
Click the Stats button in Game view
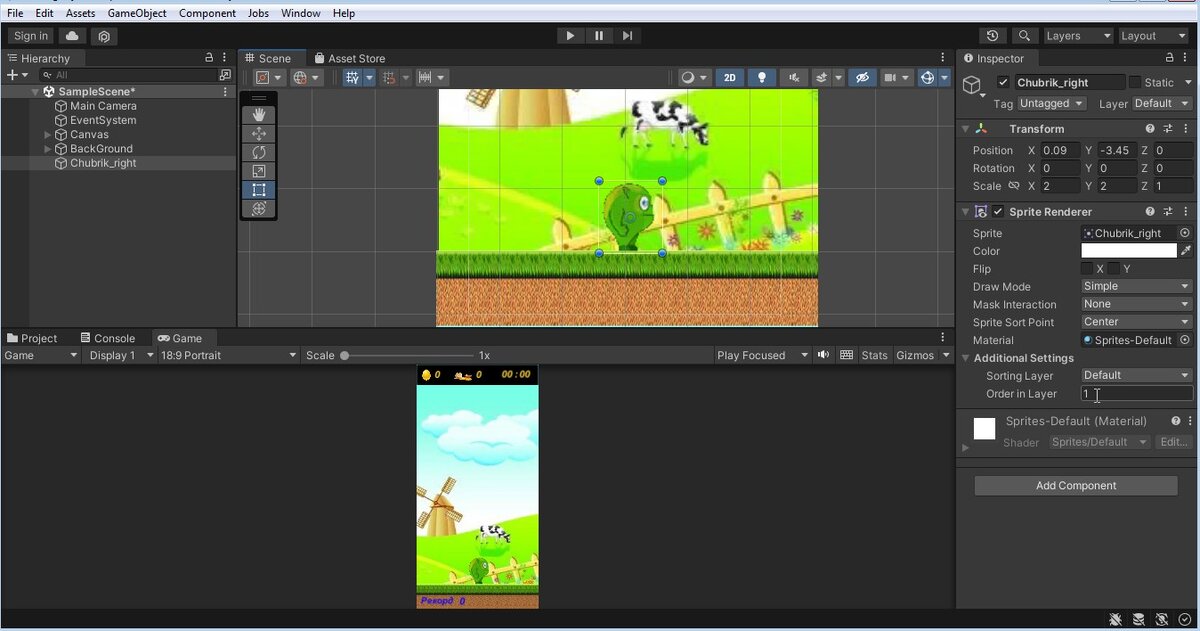pos(874,355)
